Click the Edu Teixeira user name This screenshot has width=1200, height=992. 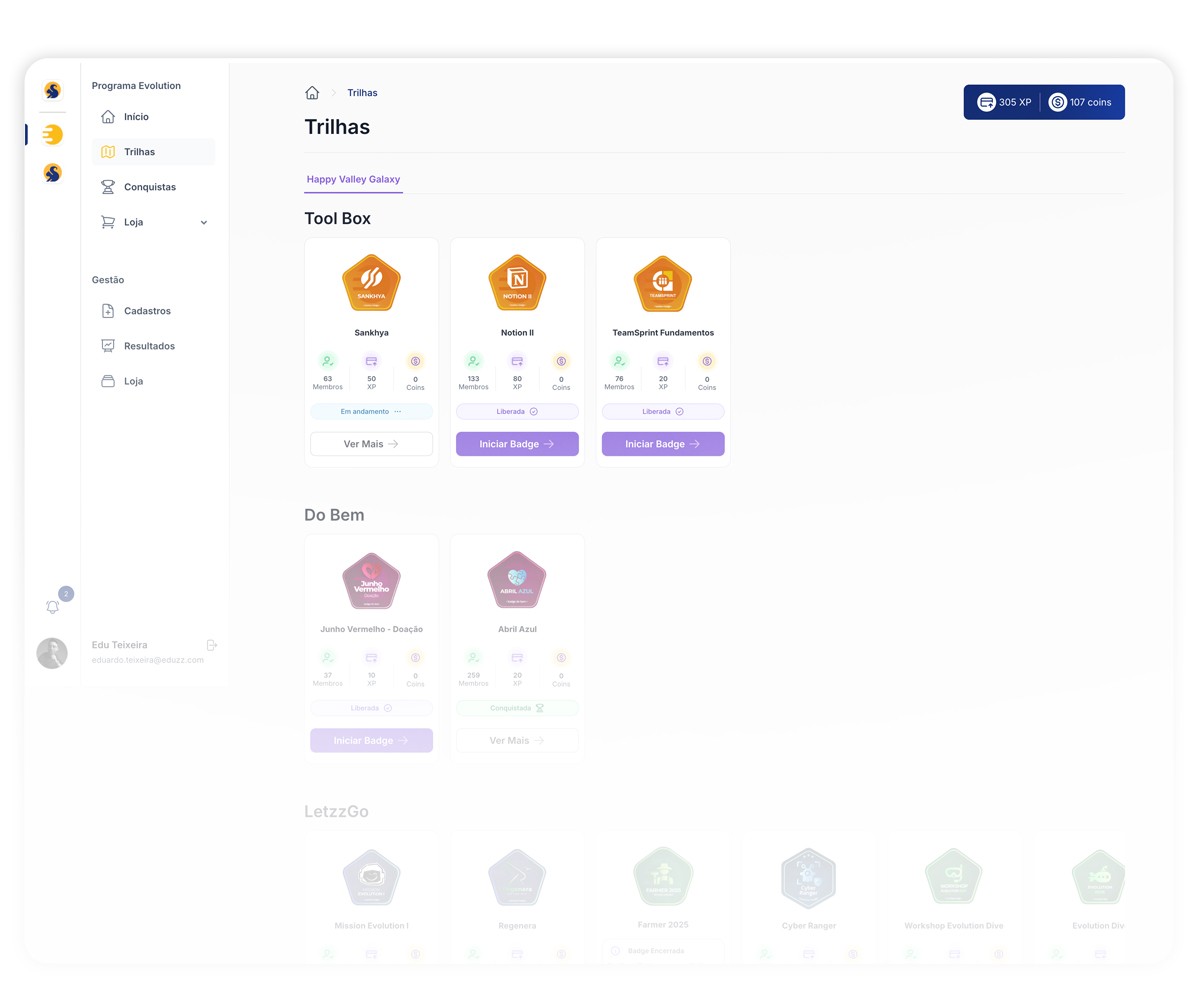tap(119, 645)
